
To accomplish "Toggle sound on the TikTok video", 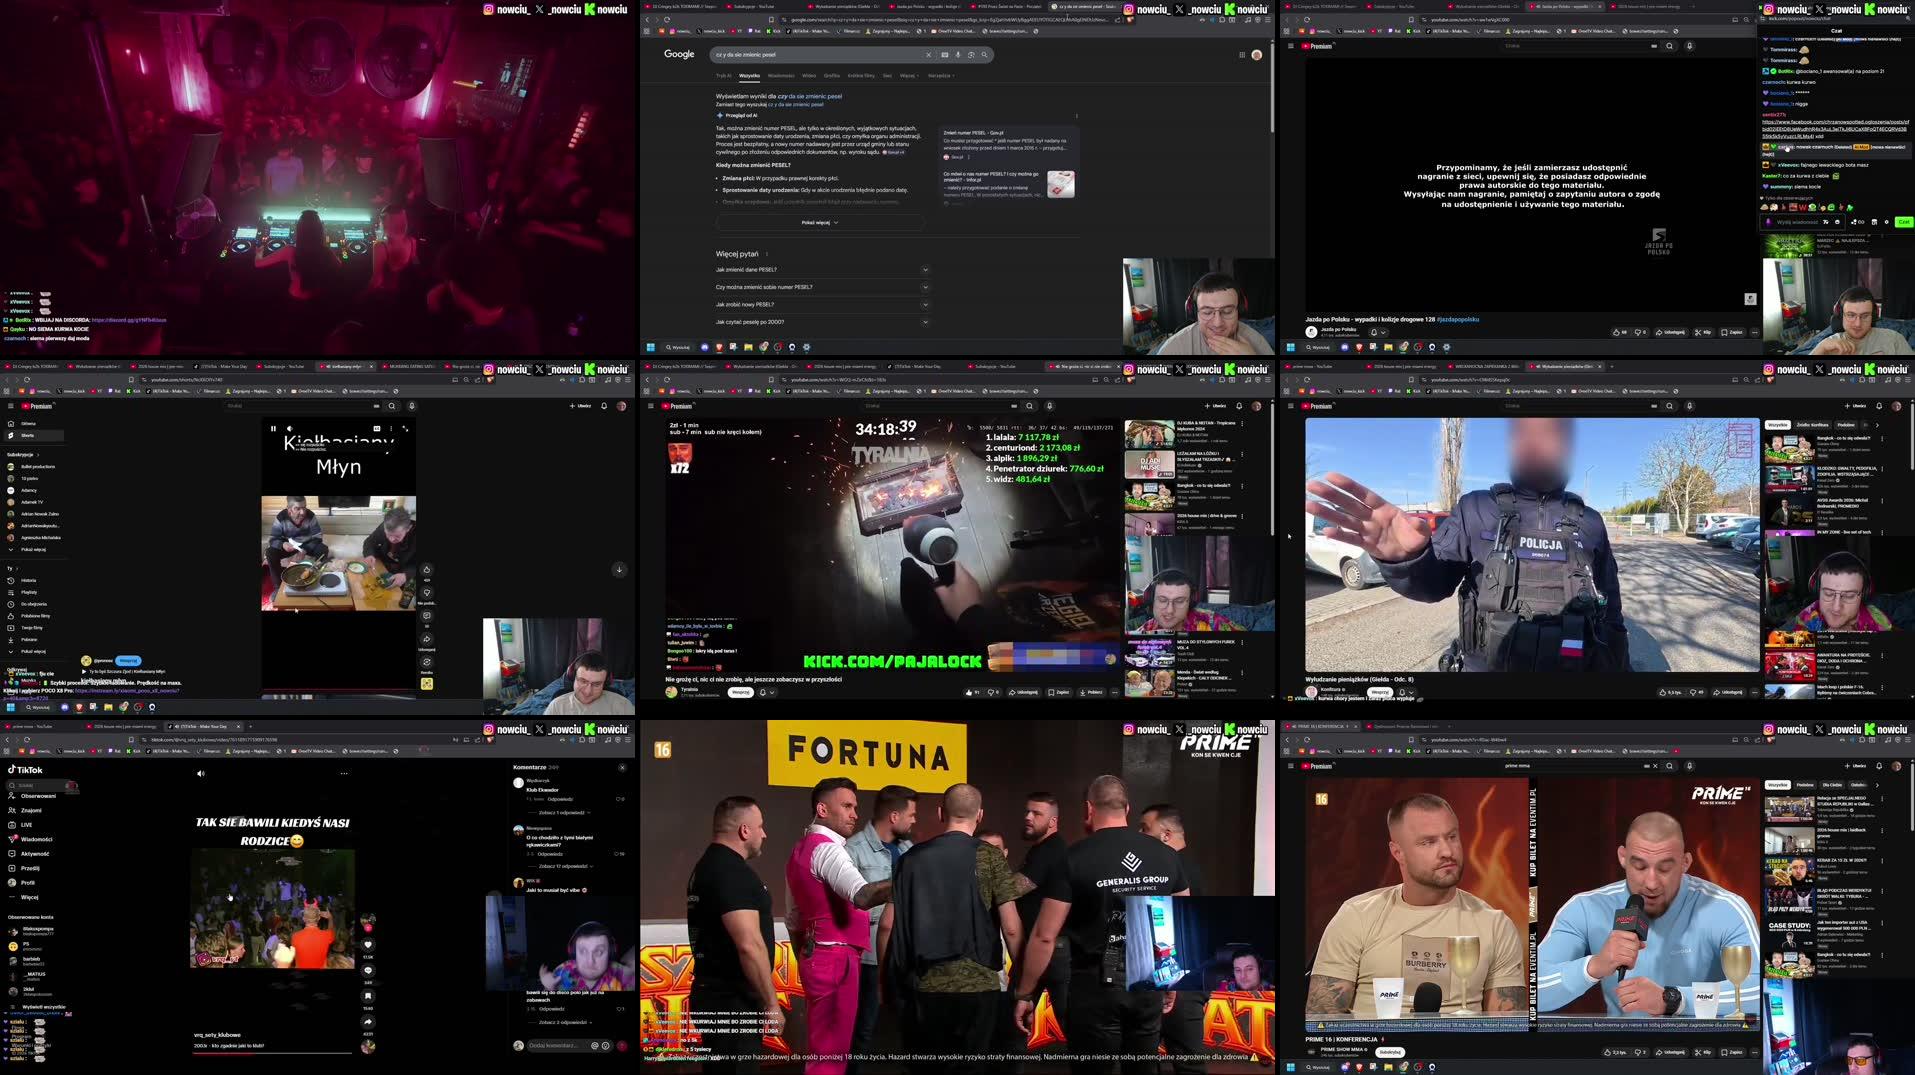I will coord(201,773).
